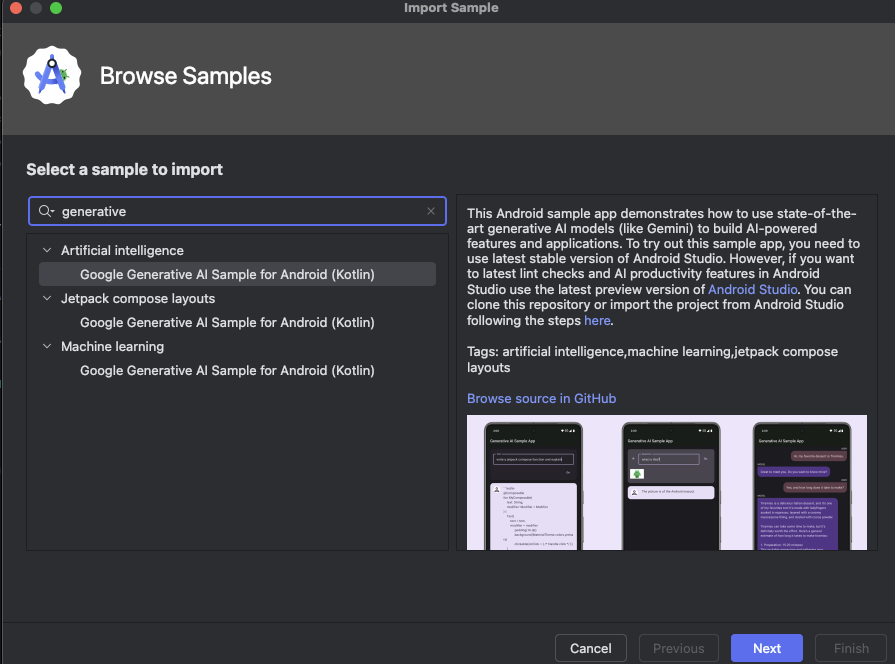Collapse the Machine learning category

[x=47, y=346]
